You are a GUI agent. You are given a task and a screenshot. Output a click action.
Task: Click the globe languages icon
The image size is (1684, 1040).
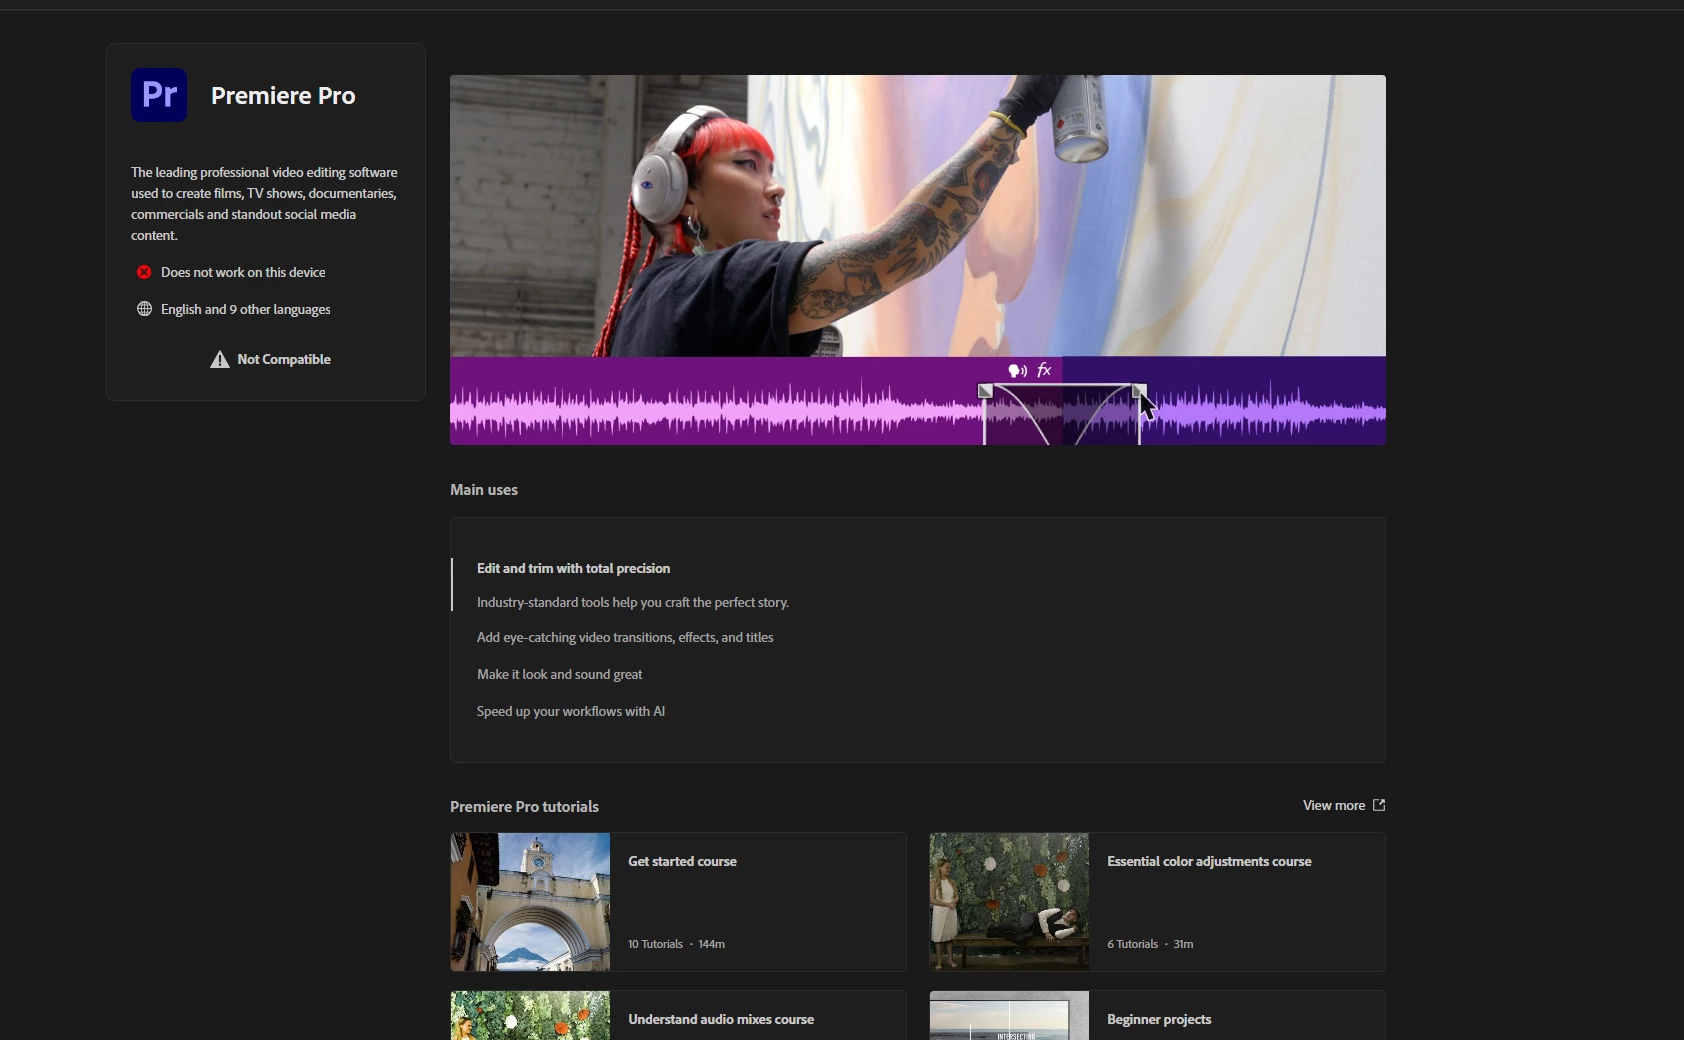pyautogui.click(x=144, y=309)
